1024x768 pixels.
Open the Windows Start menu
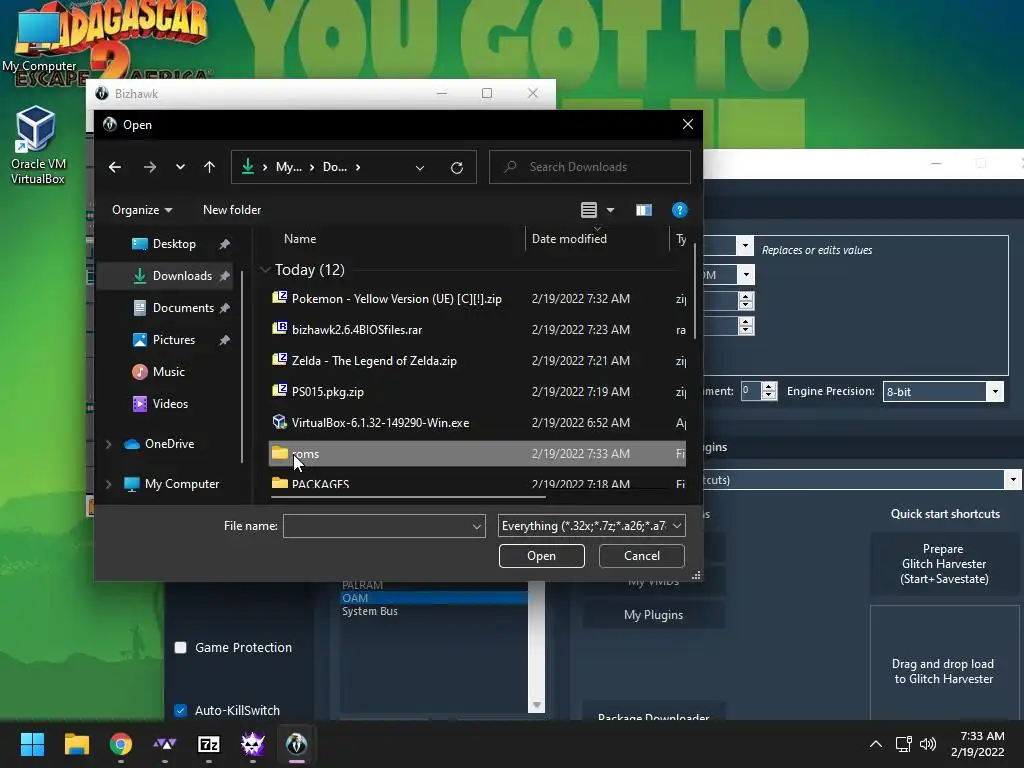click(32, 744)
